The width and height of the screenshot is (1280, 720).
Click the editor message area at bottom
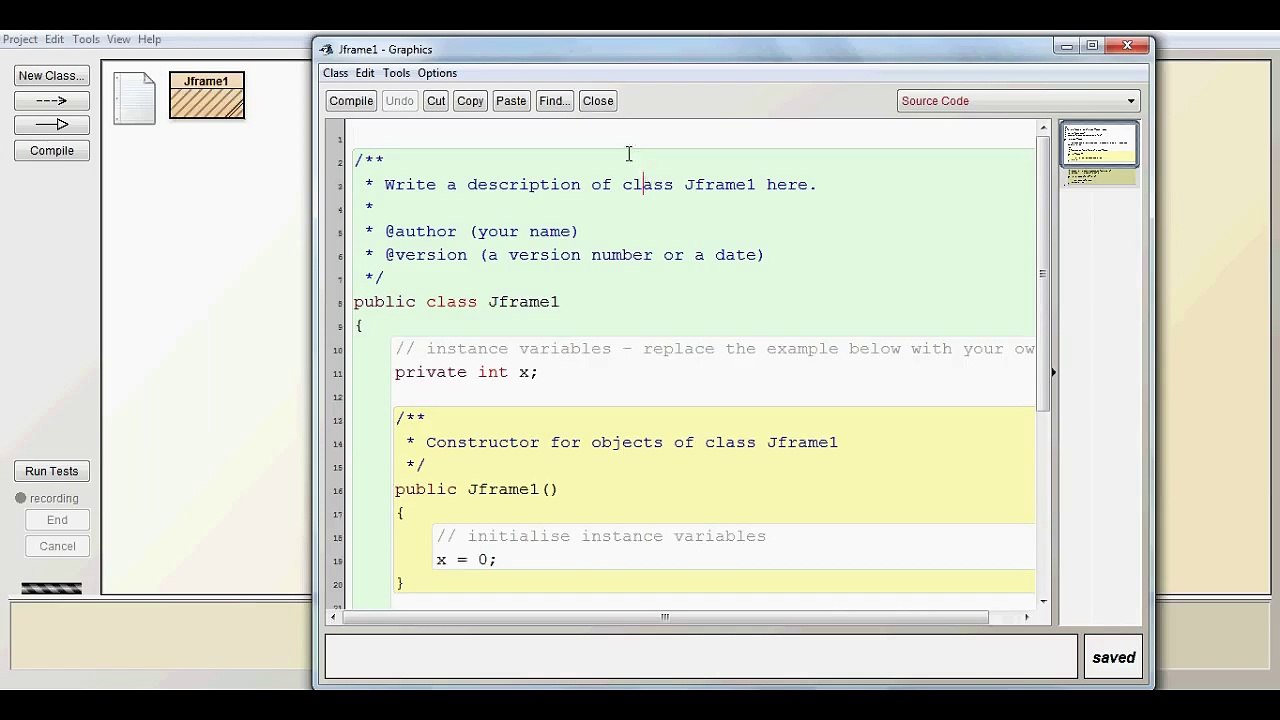coord(701,657)
